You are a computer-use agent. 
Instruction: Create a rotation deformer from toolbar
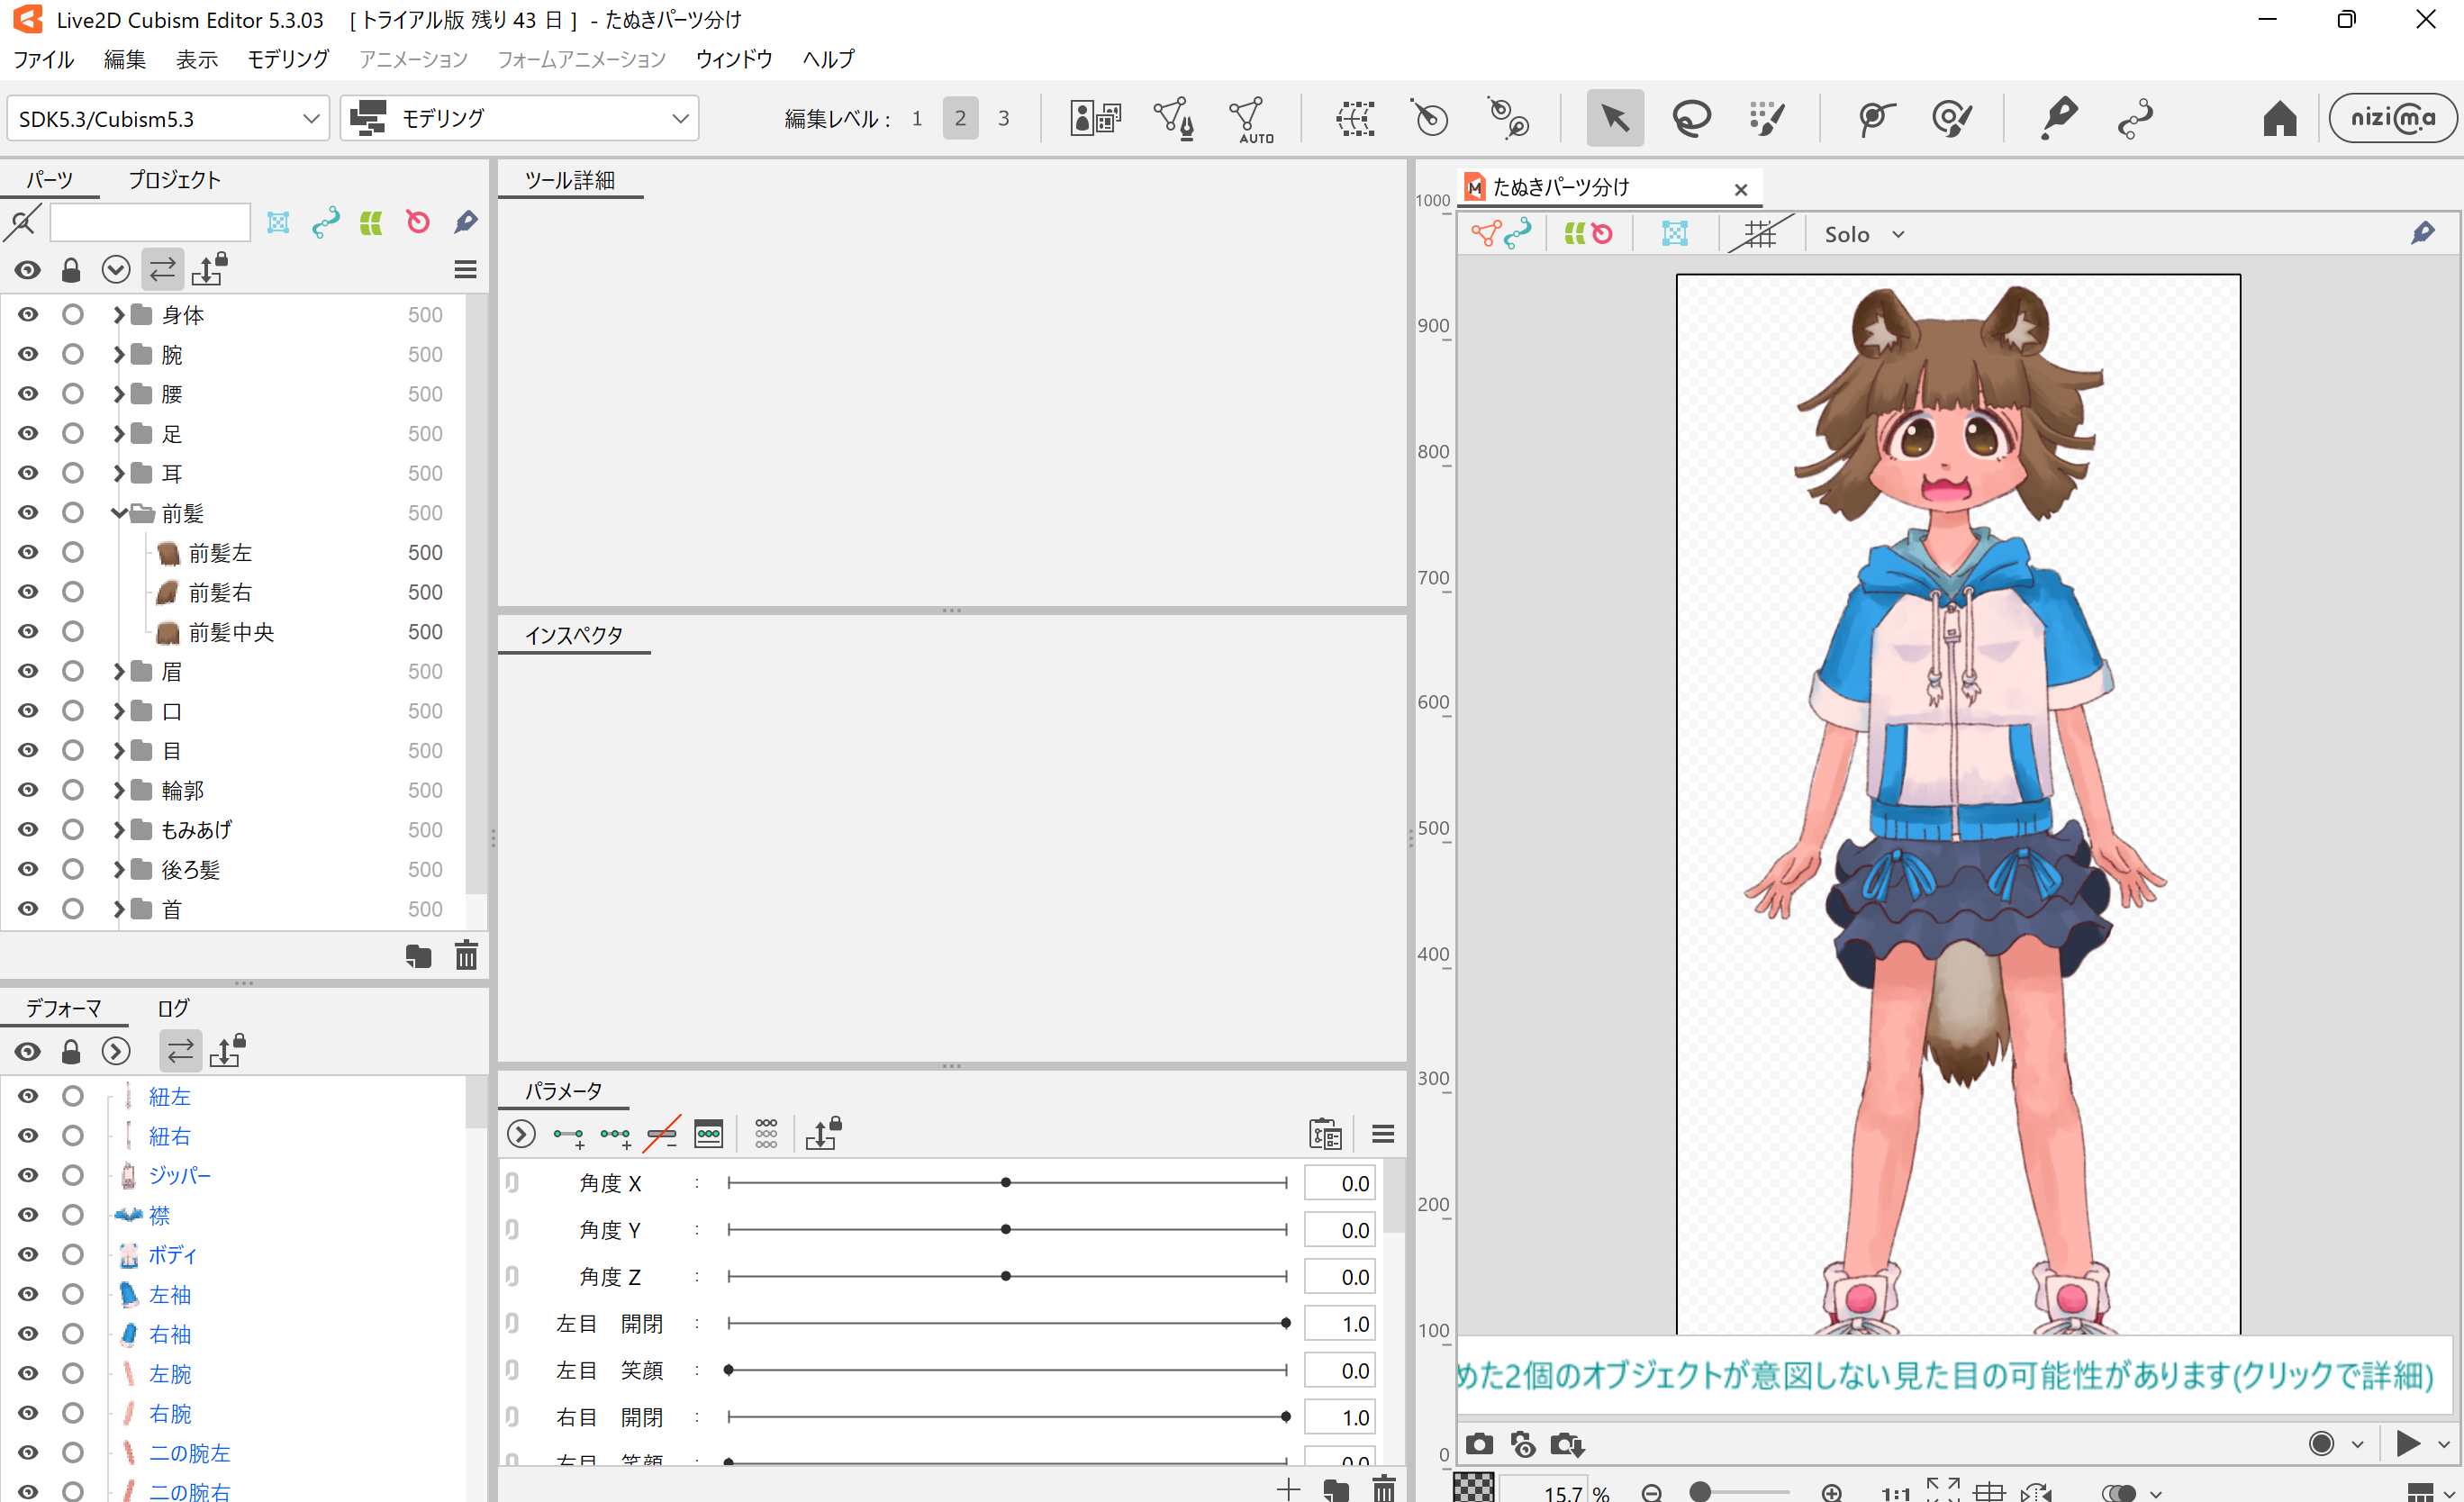coord(1430,118)
